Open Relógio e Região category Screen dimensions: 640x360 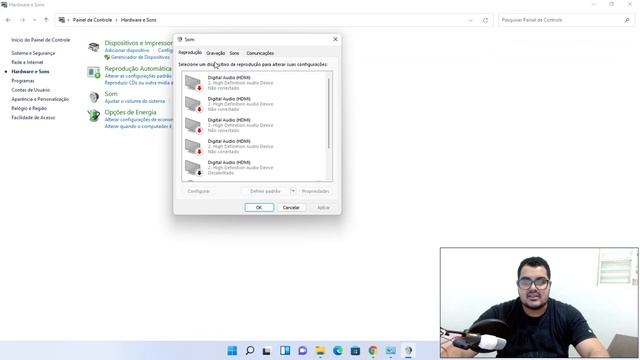29,108
